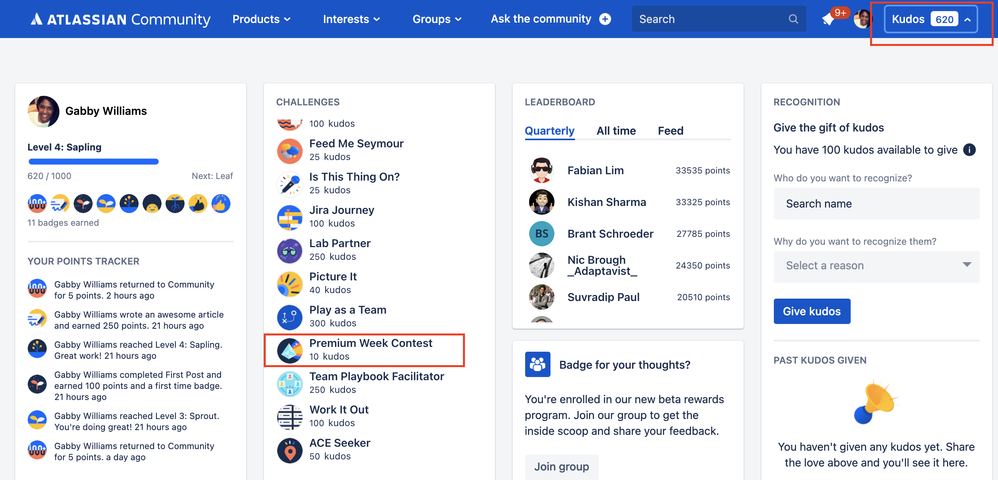Image resolution: width=998 pixels, height=480 pixels.
Task: Expand the Groups dropdown menu
Action: 437,19
